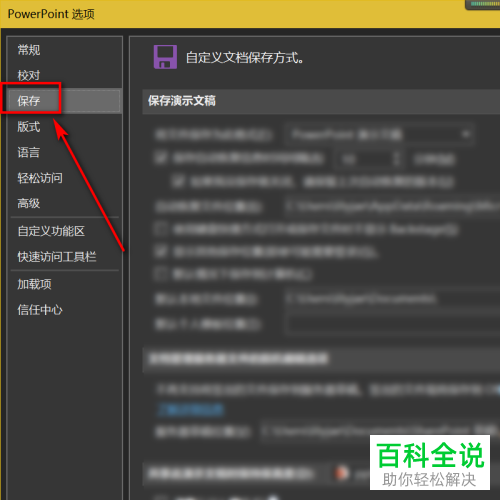Open the 加载项 page

(35, 284)
